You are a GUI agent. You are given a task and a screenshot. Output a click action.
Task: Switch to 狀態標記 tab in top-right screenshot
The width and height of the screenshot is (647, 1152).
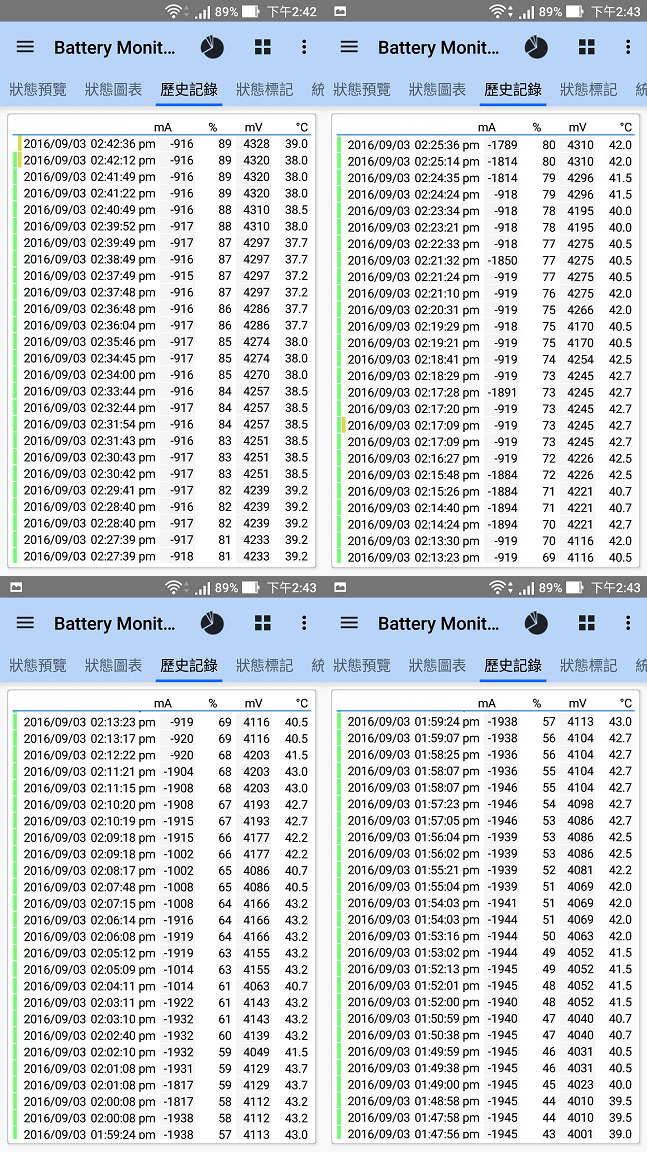click(x=589, y=90)
